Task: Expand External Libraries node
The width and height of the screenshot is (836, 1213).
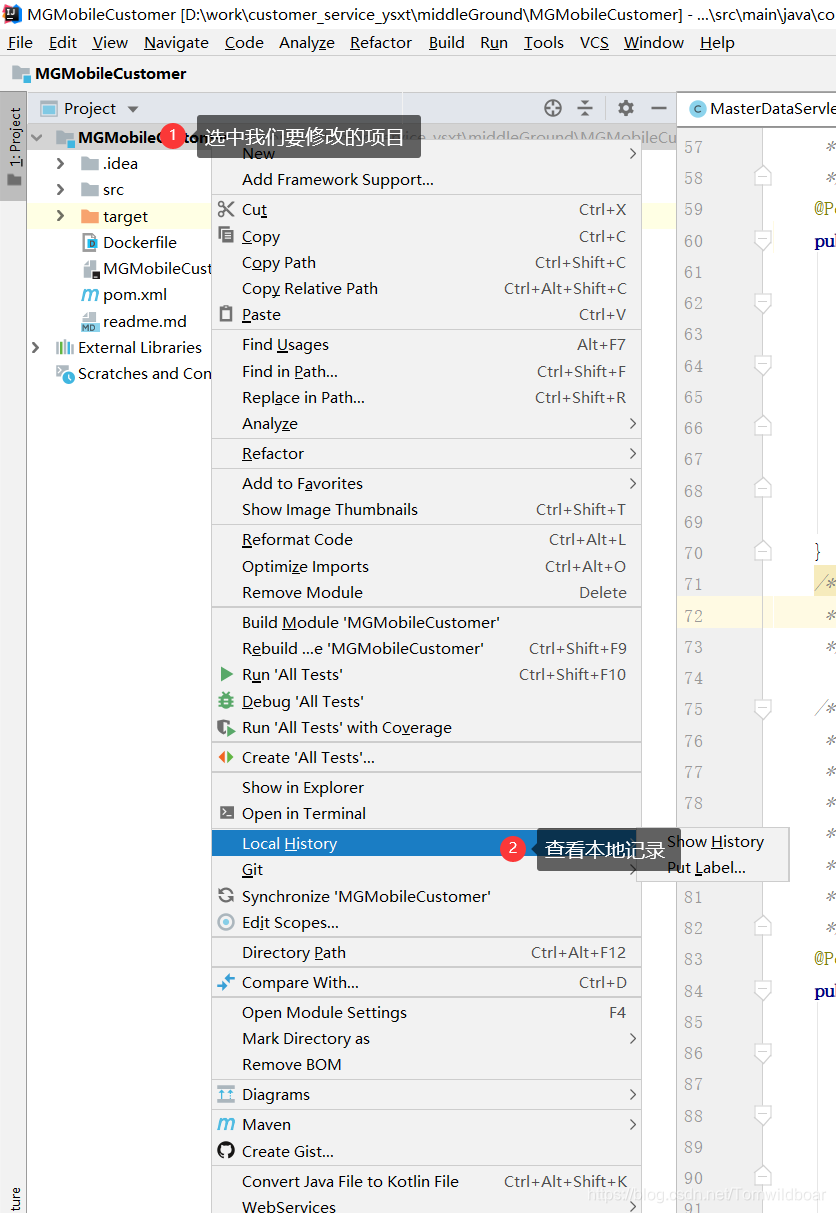Action: 36,347
